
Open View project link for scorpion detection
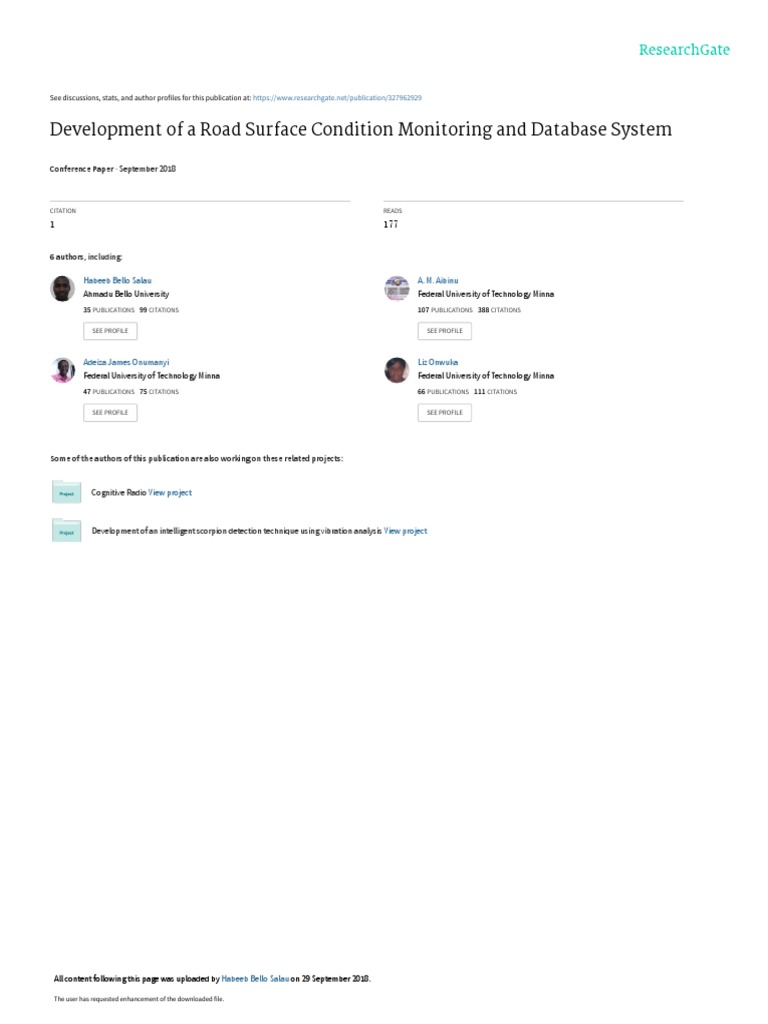click(x=406, y=532)
